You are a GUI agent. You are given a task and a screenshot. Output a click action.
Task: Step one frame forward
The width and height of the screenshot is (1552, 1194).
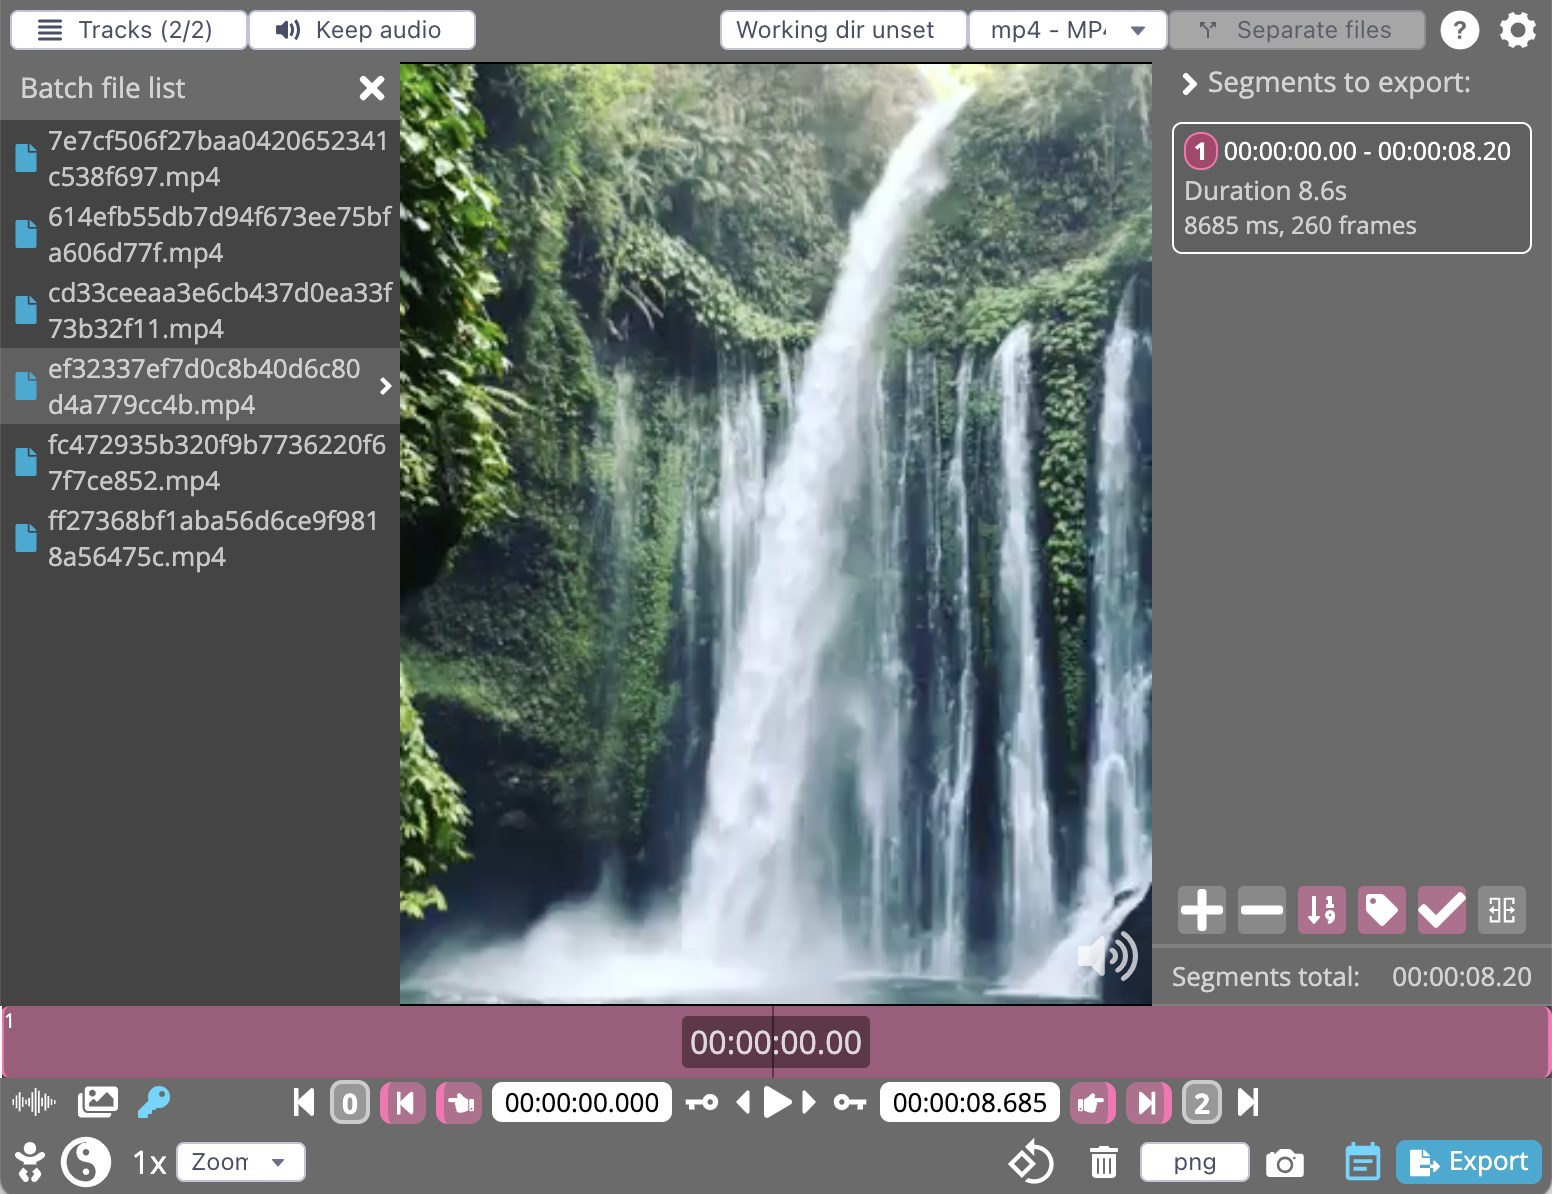pyautogui.click(x=809, y=1102)
